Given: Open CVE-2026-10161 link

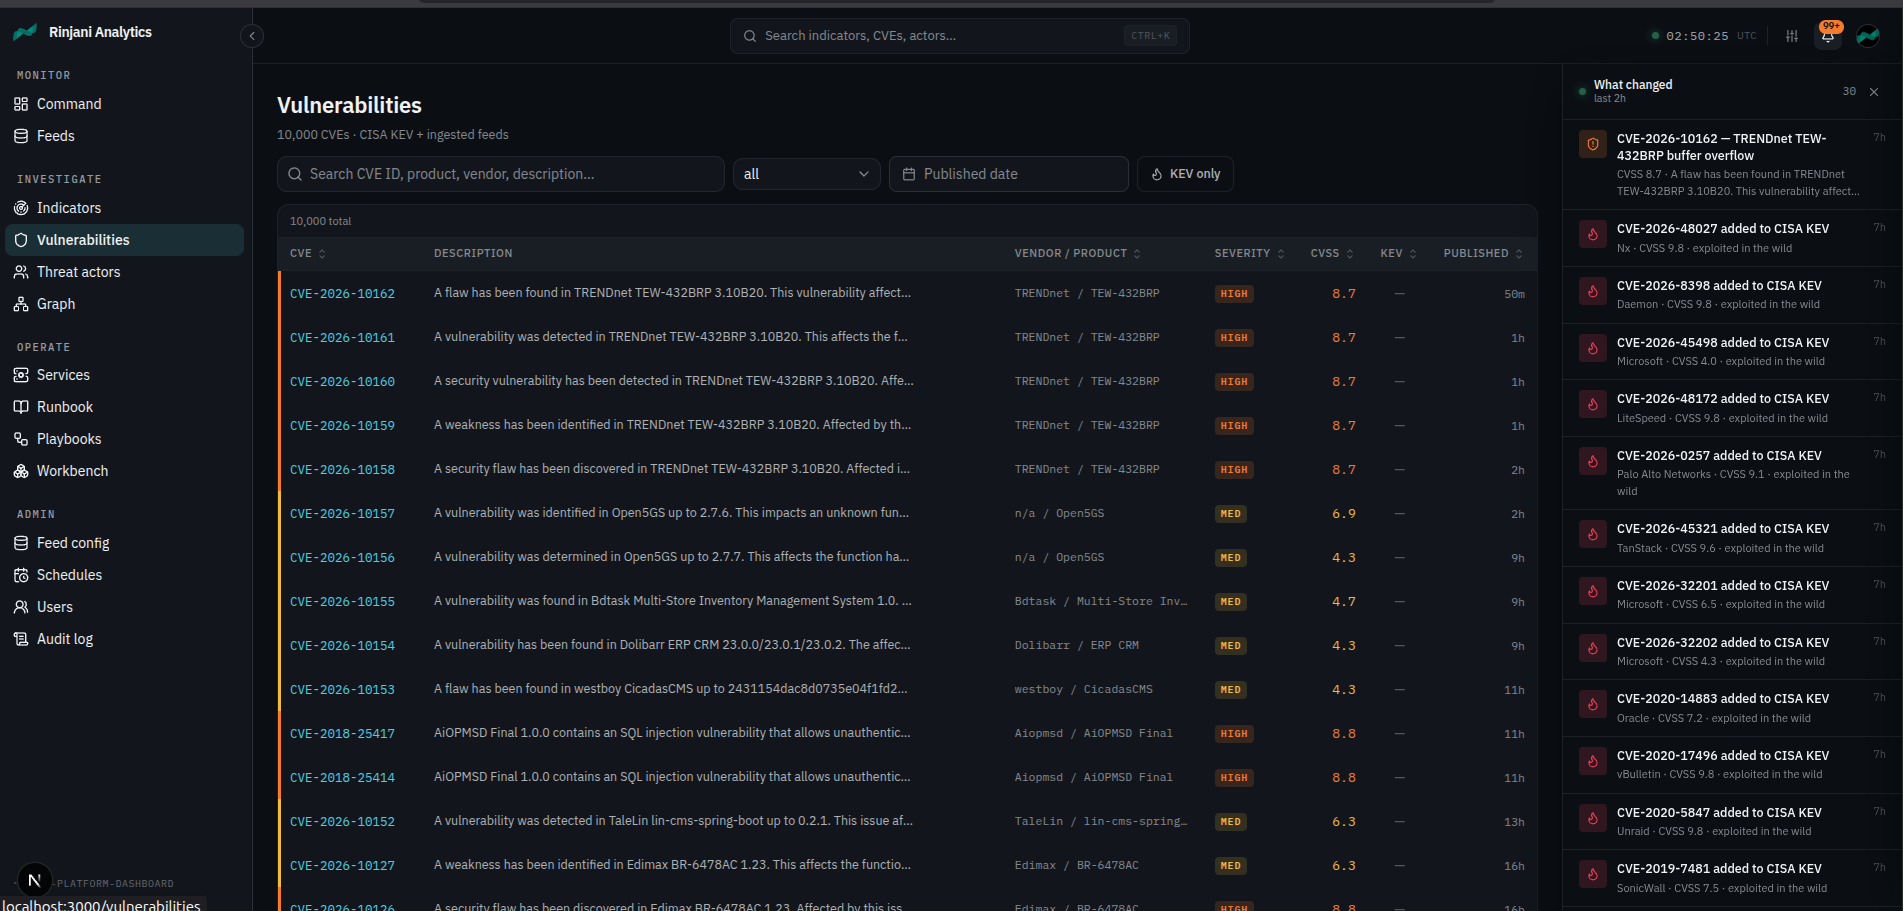Looking at the screenshot, I should pos(342,338).
